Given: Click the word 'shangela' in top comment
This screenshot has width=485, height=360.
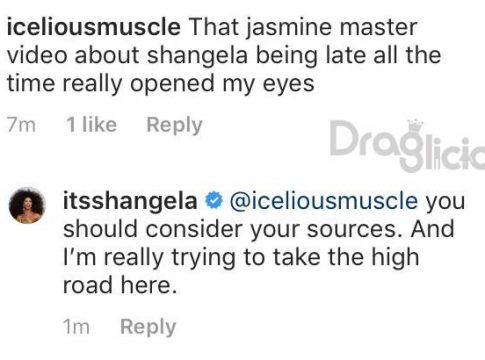Looking at the screenshot, I should 197,56.
